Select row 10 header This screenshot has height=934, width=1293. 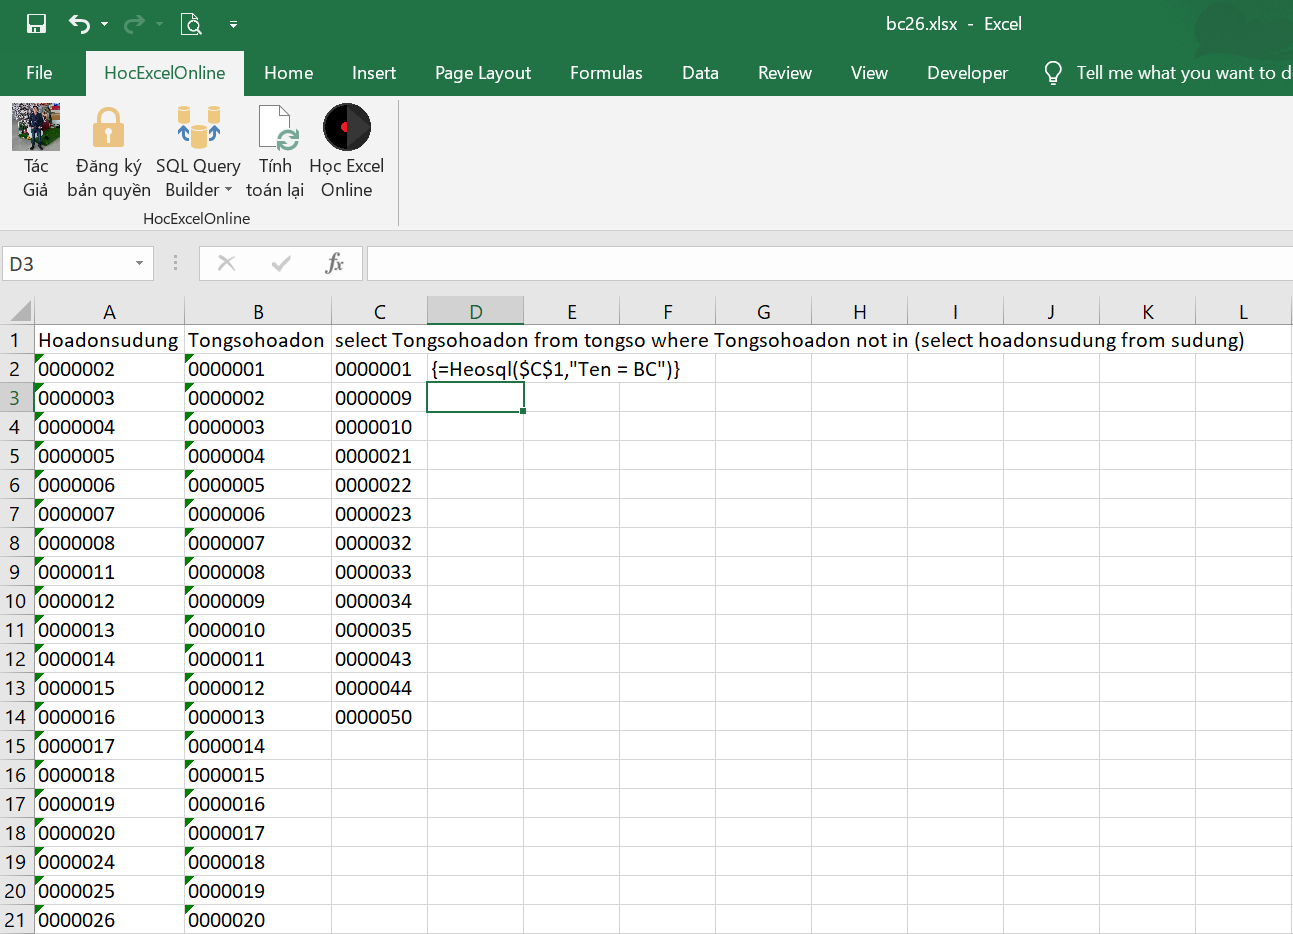pyautogui.click(x=17, y=601)
